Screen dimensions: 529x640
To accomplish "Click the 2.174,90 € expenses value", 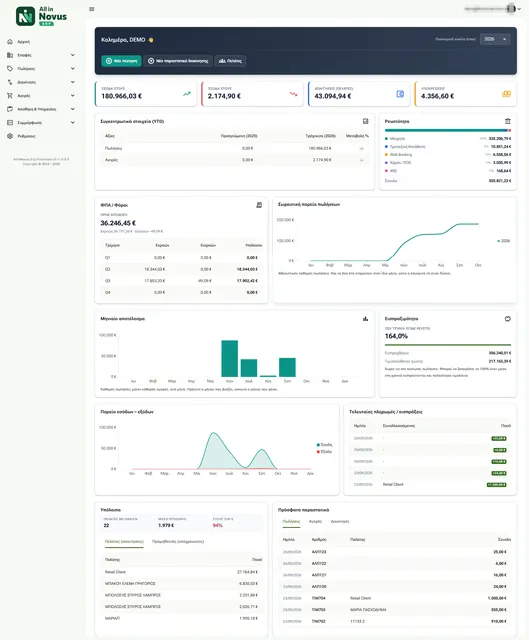I will (x=224, y=96).
